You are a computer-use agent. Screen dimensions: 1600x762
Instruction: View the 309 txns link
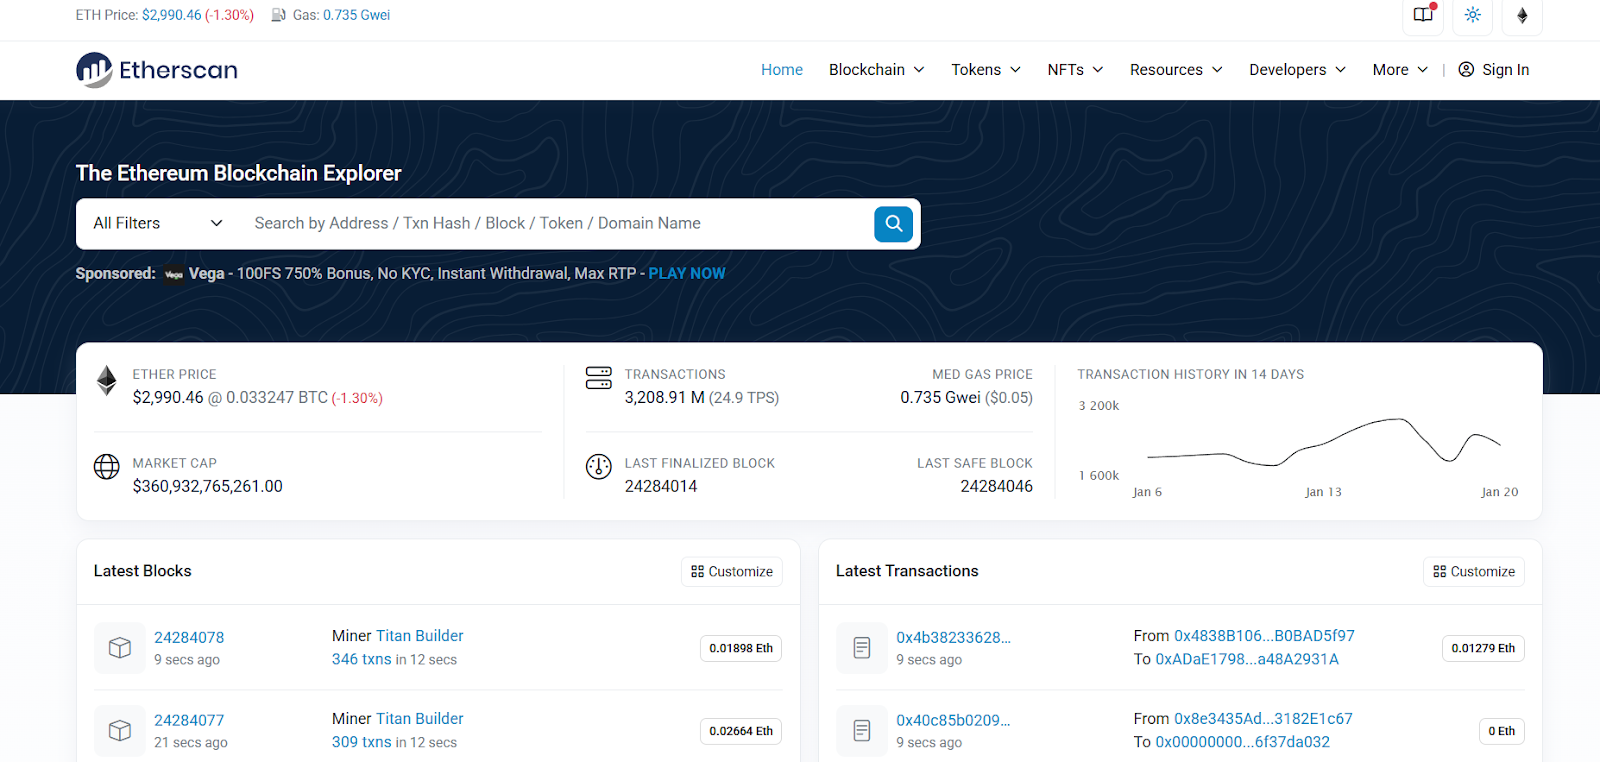point(362,743)
